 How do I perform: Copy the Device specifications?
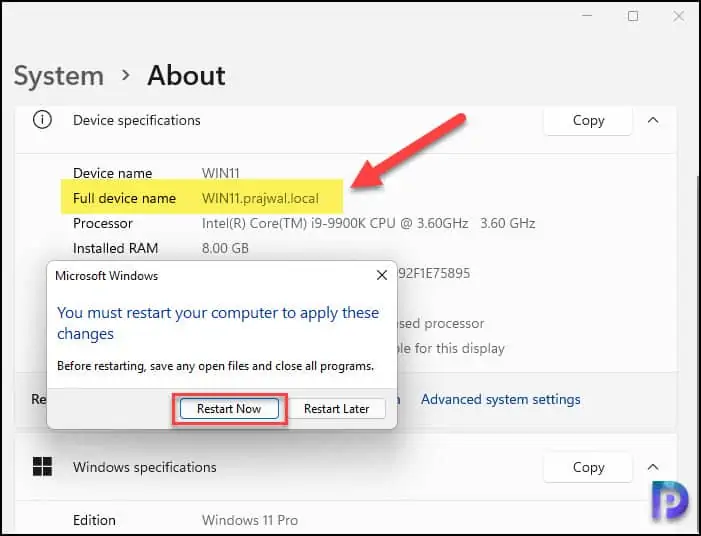[588, 120]
